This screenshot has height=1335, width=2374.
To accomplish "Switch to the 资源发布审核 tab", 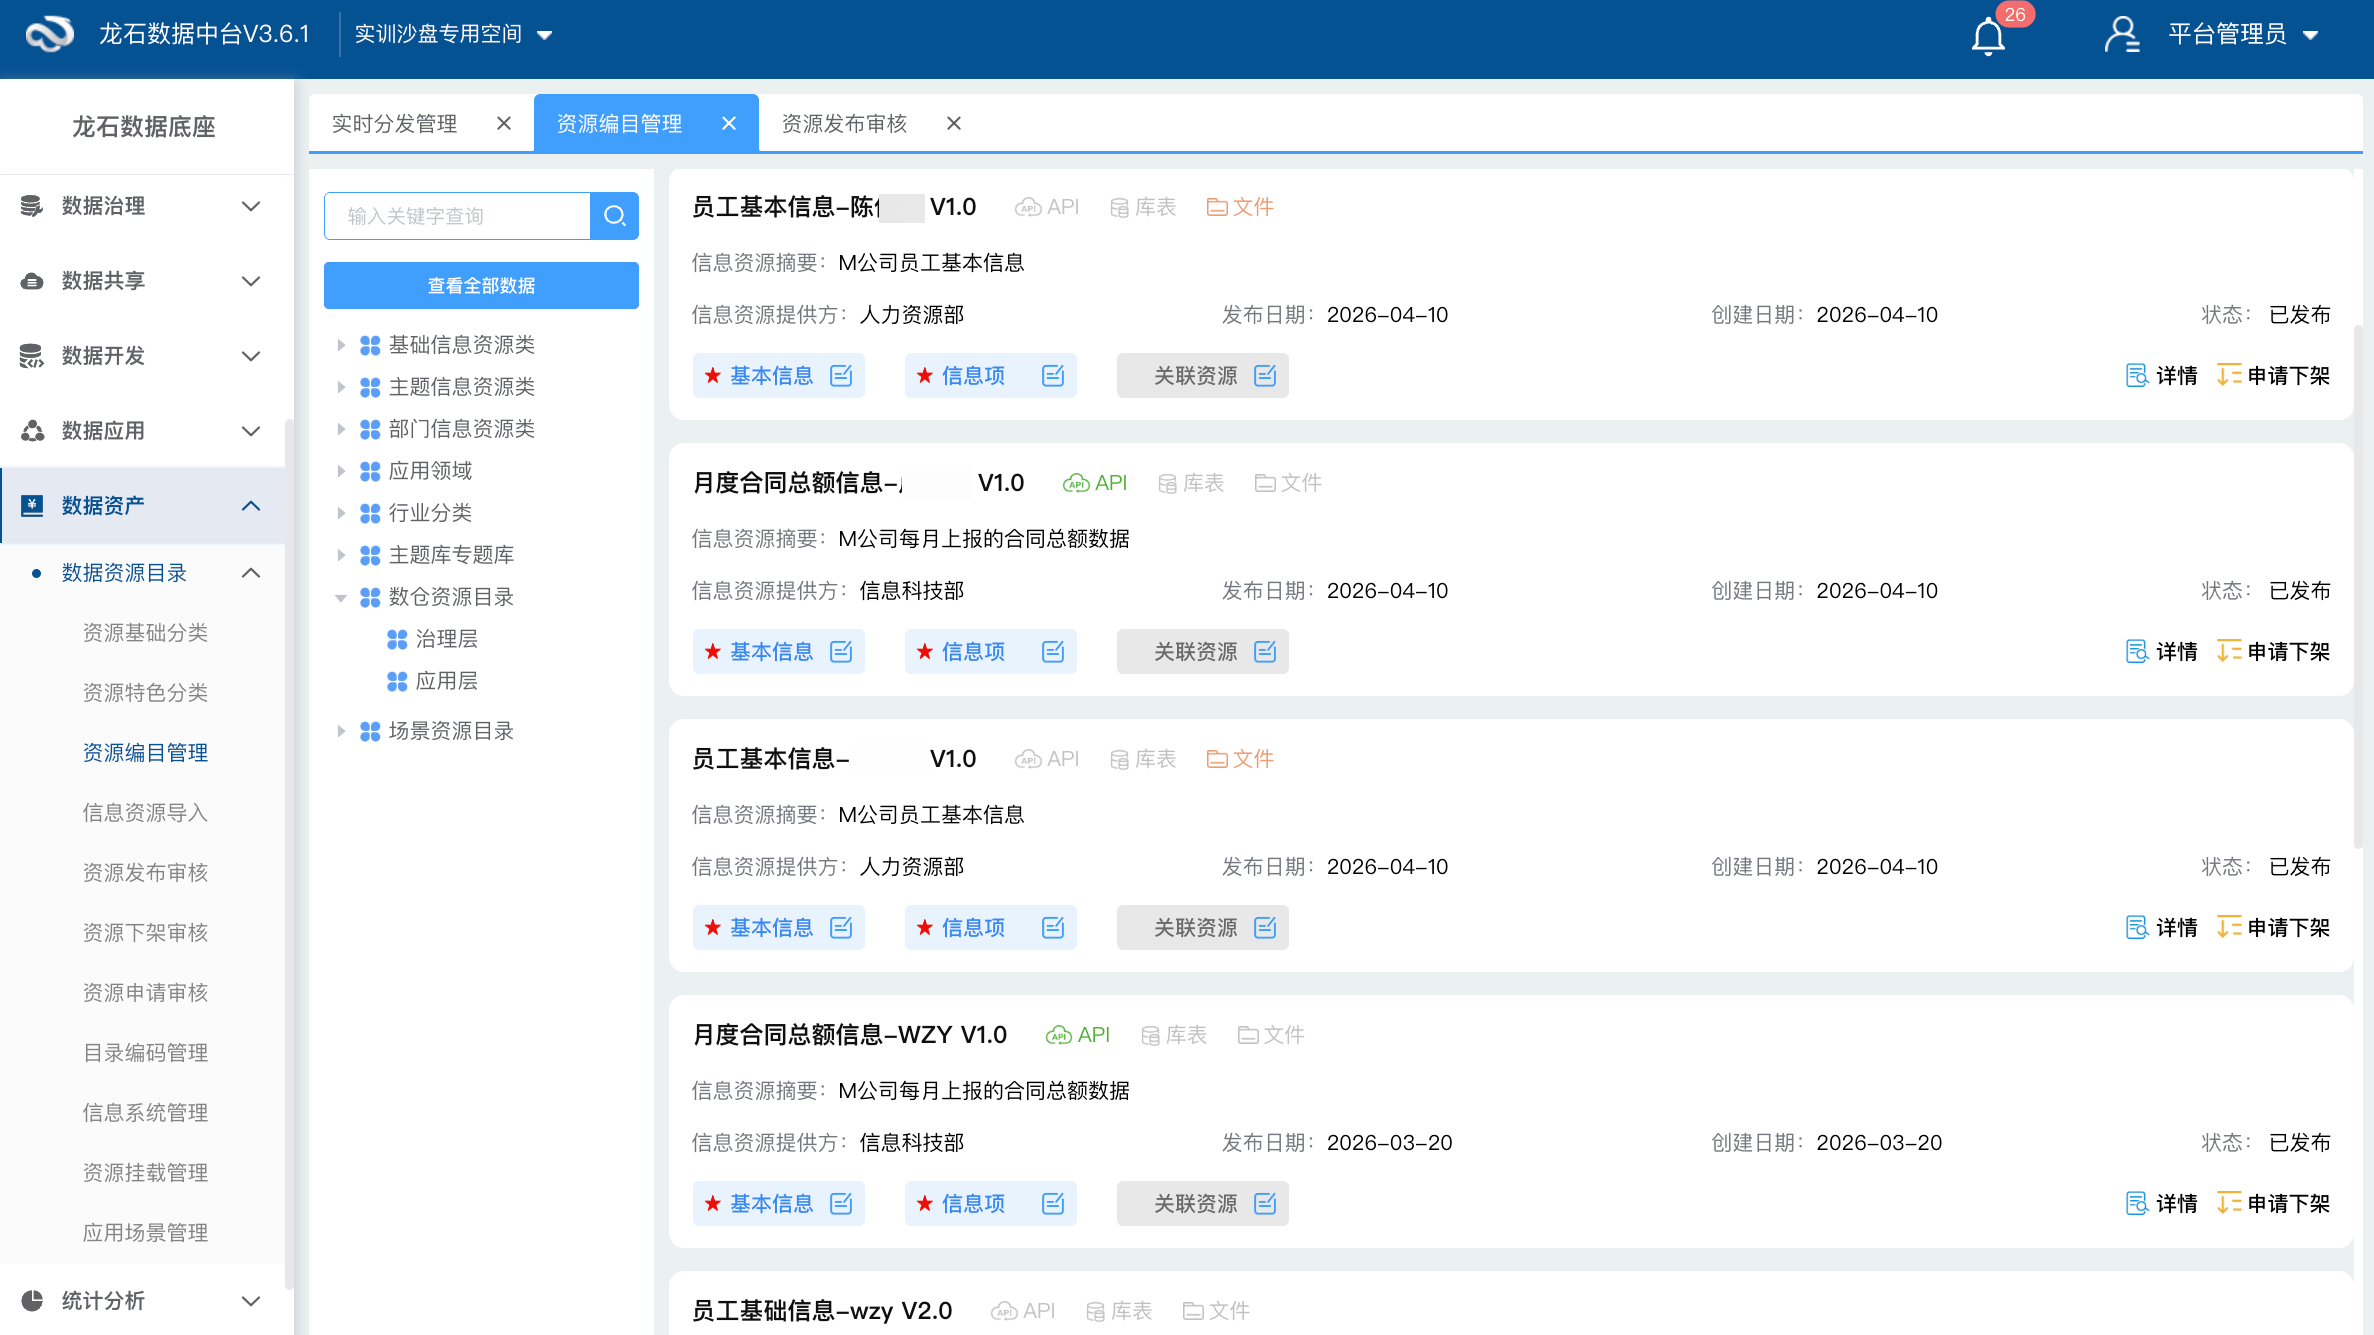I will pyautogui.click(x=844, y=122).
